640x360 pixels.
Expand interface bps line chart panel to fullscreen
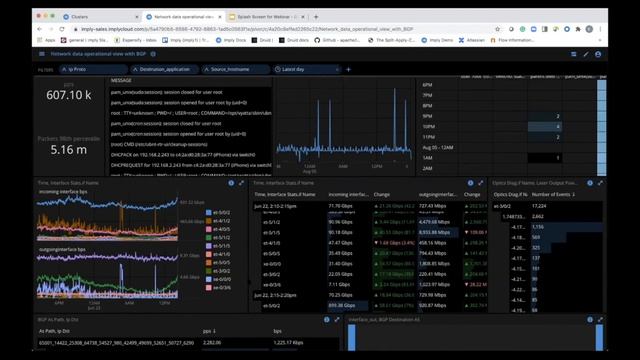(241, 183)
